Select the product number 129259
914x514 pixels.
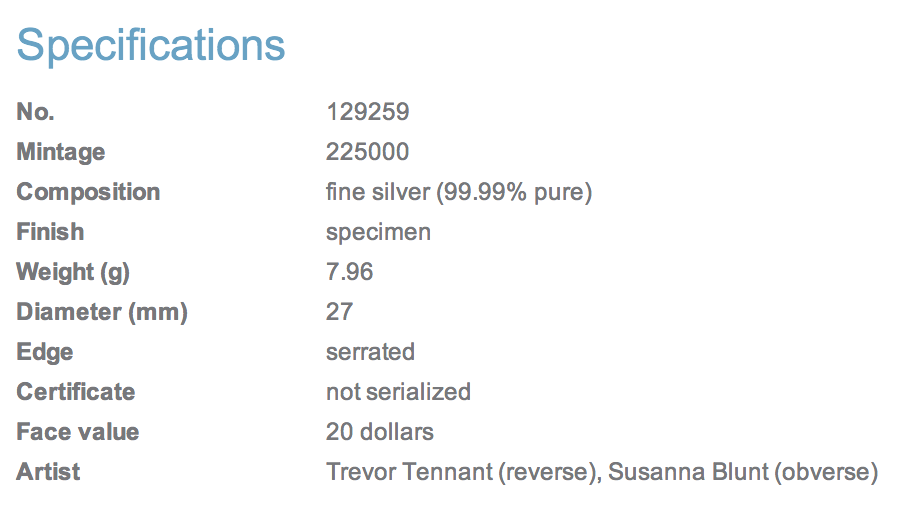(368, 111)
